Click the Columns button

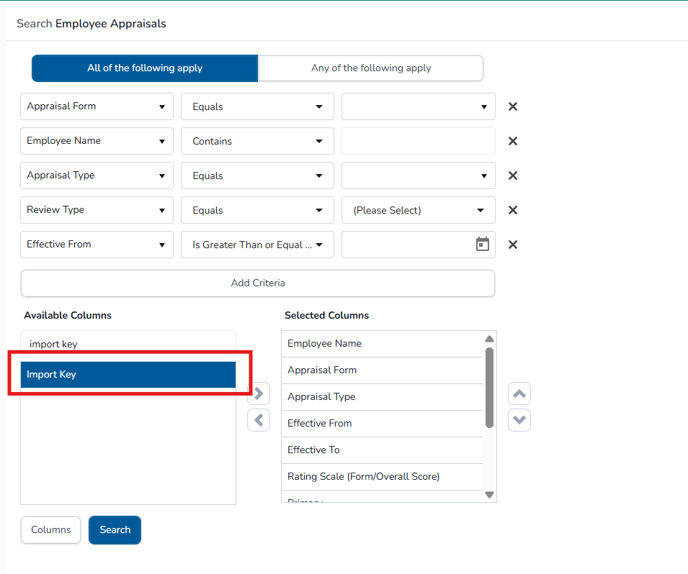coord(51,530)
